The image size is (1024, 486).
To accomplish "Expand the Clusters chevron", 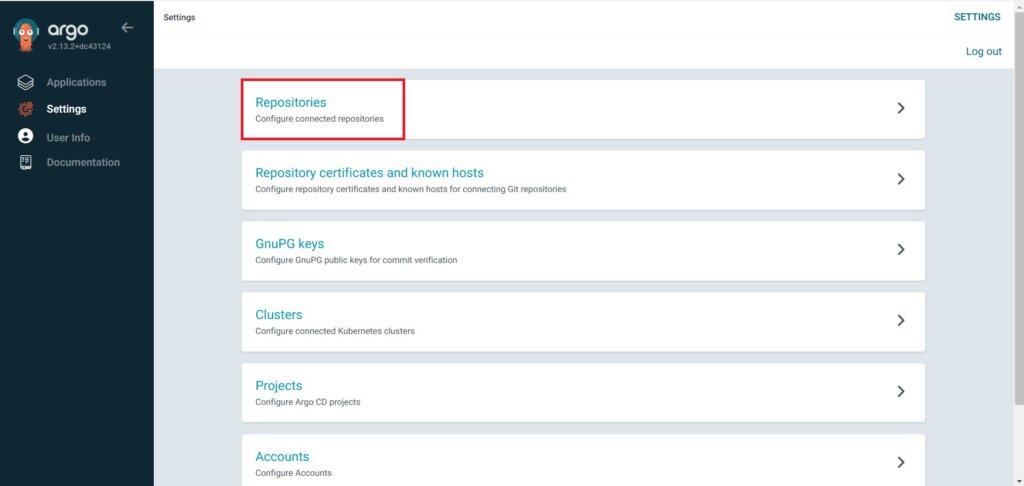I will click(x=901, y=320).
